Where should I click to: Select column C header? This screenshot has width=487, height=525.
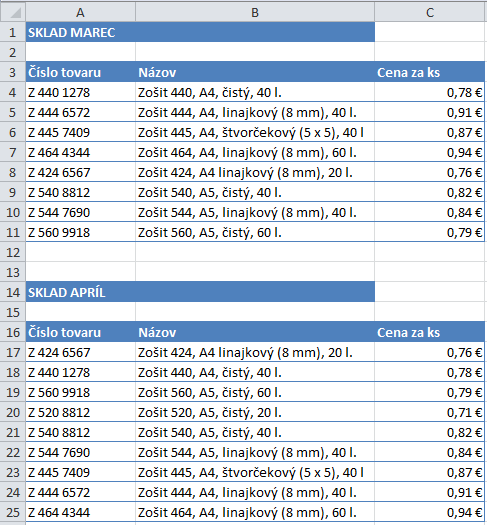(430, 12)
